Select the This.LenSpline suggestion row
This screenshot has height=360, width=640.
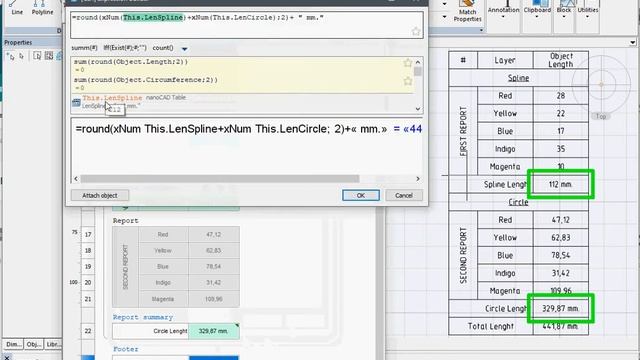point(242,102)
